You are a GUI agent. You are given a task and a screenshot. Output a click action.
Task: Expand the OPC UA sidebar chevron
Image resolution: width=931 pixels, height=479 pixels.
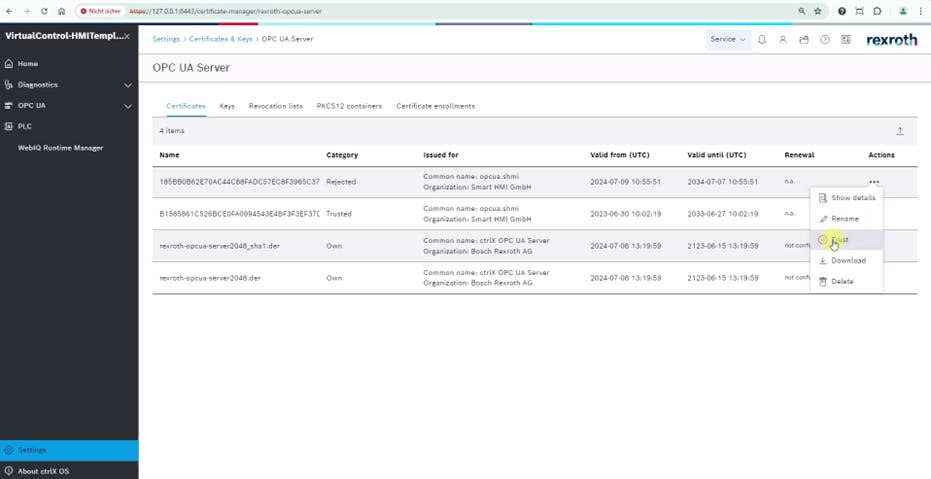pos(128,106)
